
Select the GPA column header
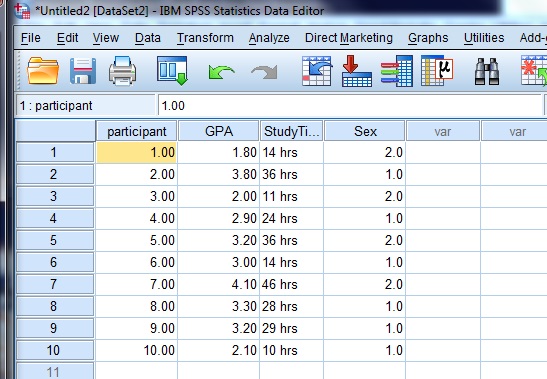219,131
